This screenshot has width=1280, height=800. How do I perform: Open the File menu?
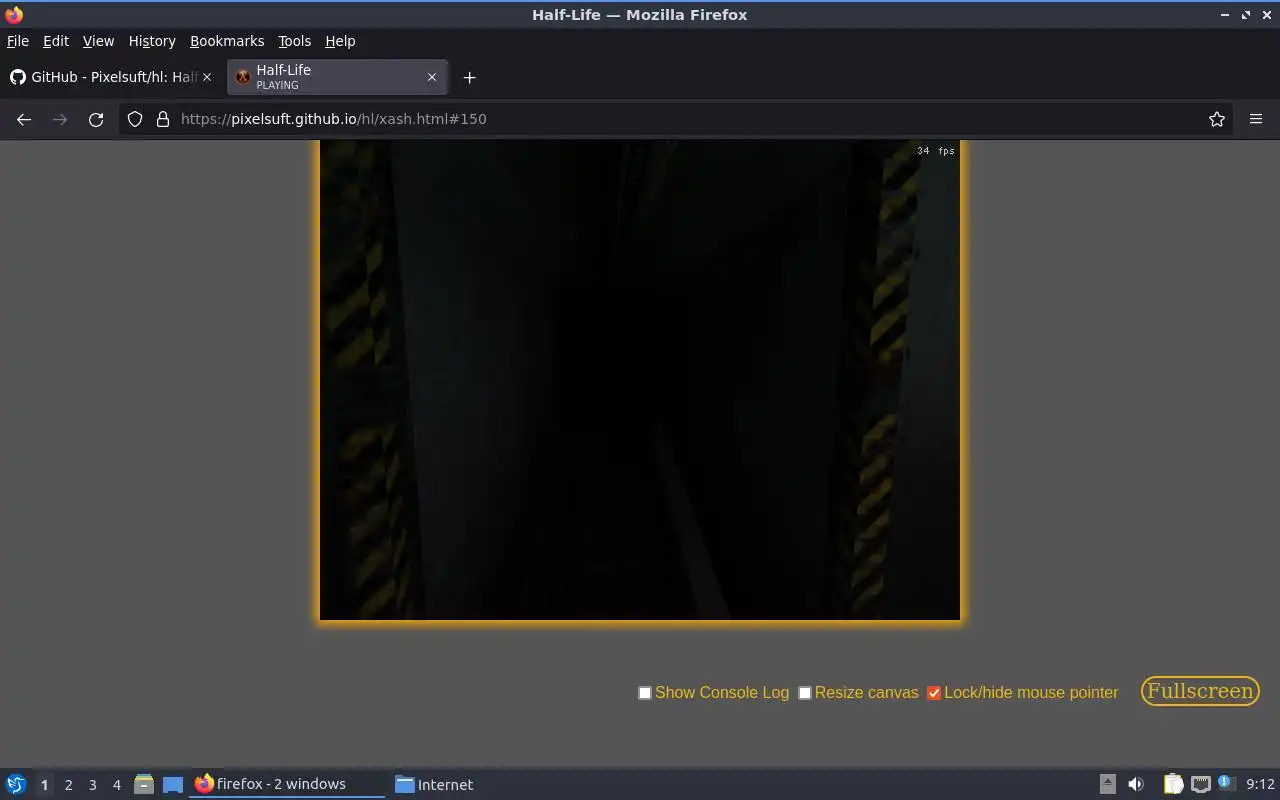point(18,41)
